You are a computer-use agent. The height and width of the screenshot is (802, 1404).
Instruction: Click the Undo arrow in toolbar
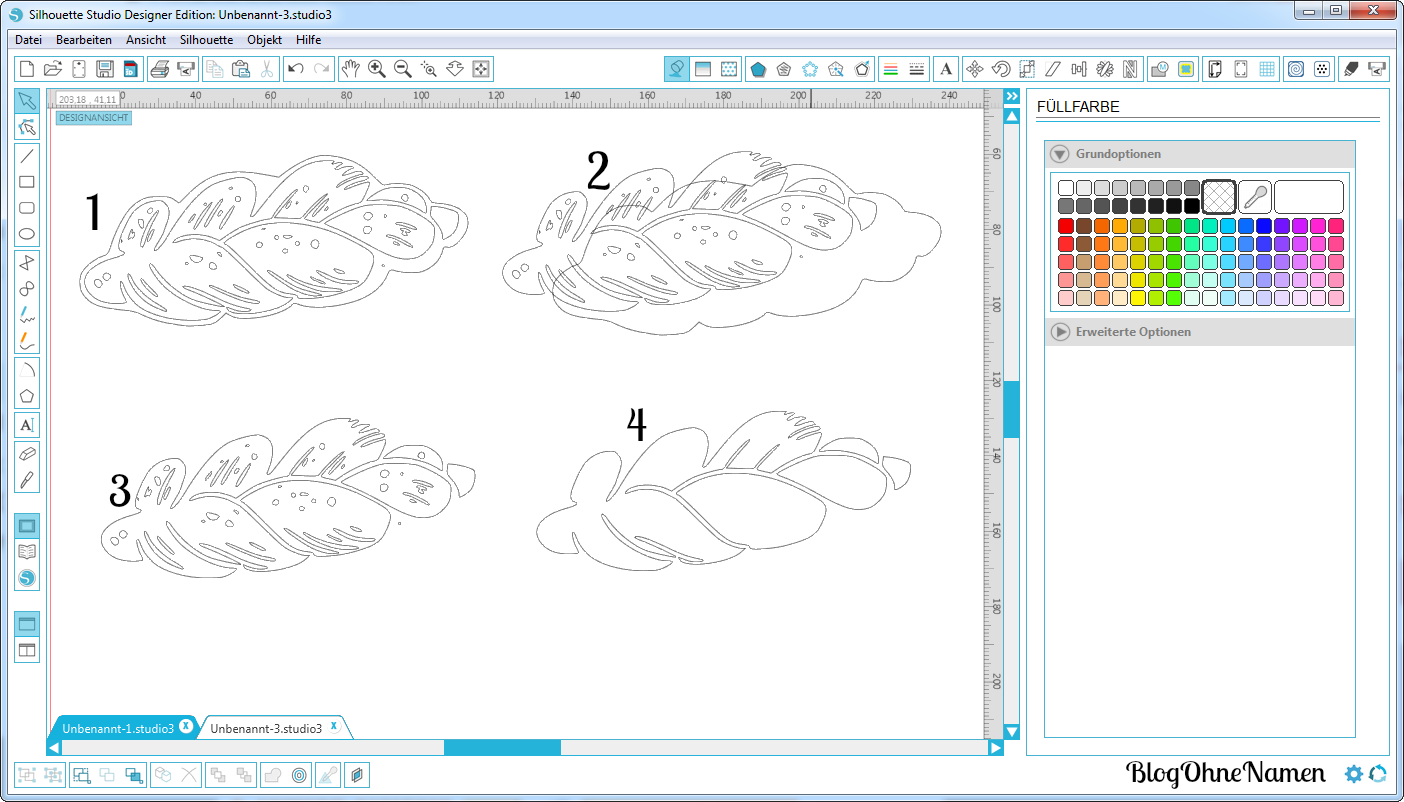295,69
